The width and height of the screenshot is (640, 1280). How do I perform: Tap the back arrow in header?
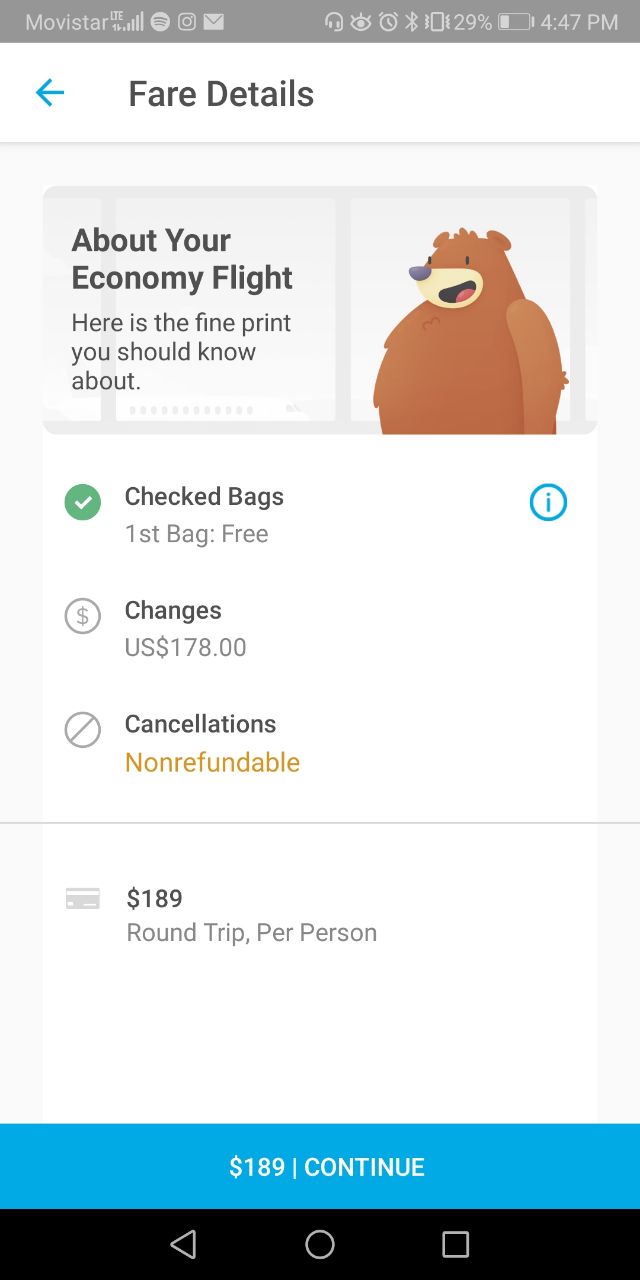pos(49,94)
